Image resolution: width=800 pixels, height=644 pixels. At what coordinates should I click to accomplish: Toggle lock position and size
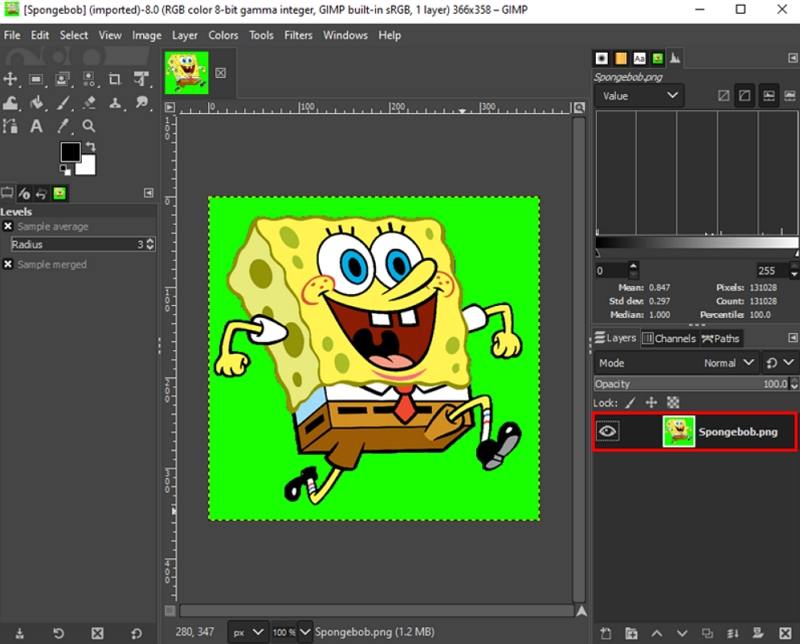652,403
